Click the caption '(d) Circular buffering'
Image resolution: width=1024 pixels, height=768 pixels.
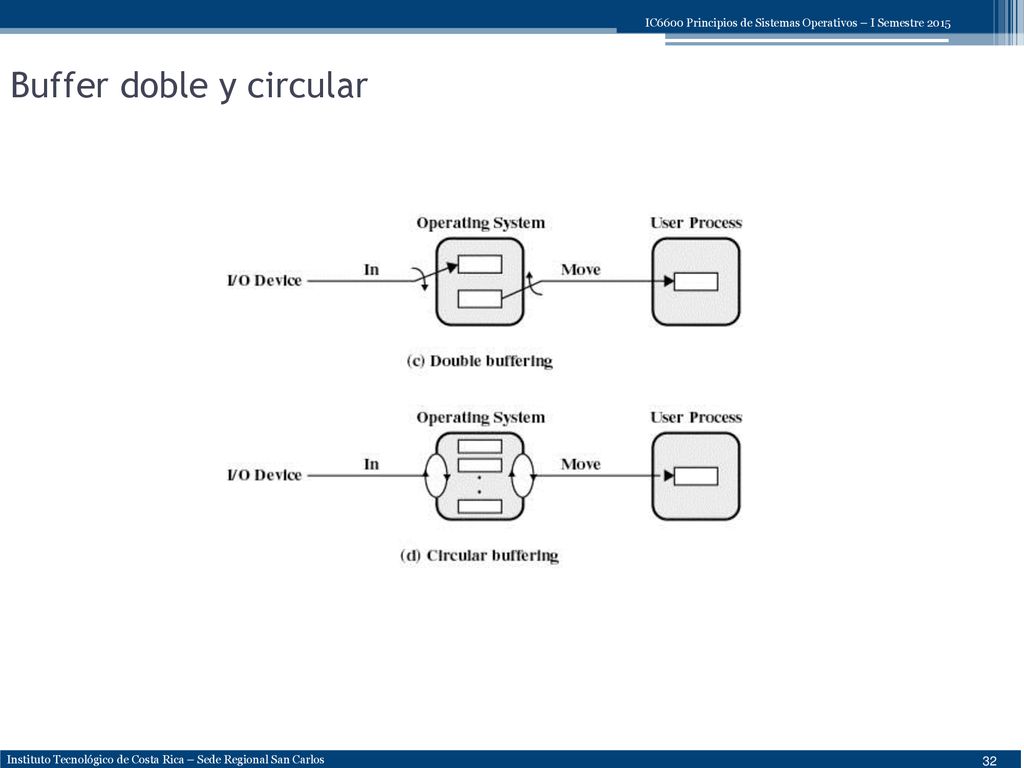click(479, 556)
